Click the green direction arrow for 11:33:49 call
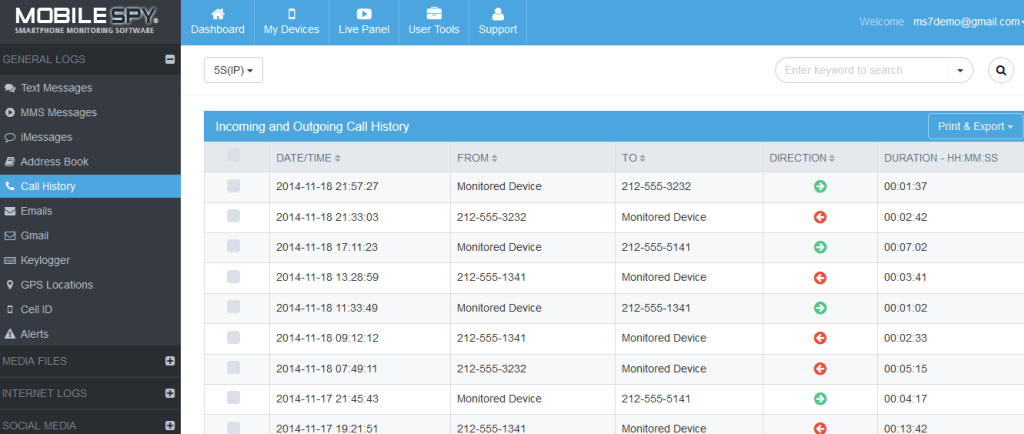 820,308
